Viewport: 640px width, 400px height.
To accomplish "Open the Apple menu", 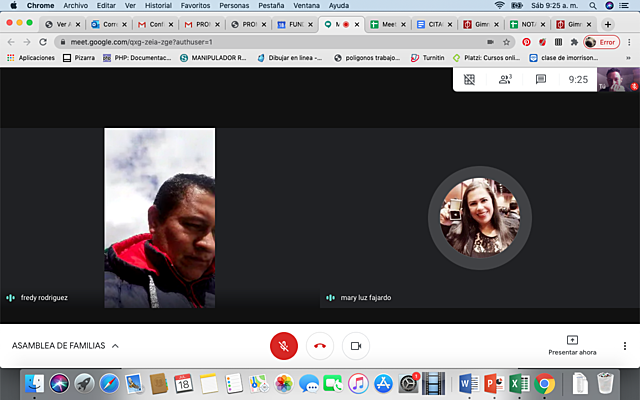I will (x=13, y=5).
